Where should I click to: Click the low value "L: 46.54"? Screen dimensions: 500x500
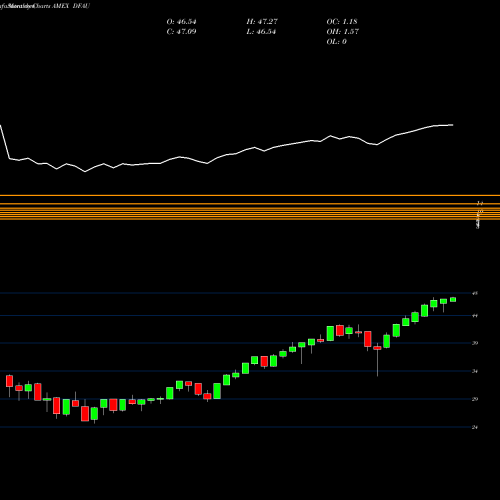point(261,32)
